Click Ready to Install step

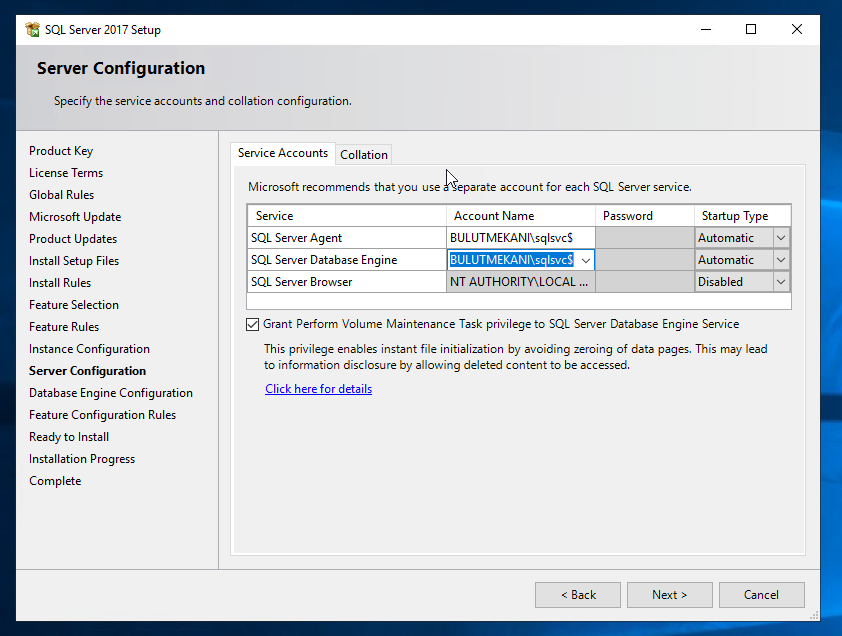pos(69,437)
